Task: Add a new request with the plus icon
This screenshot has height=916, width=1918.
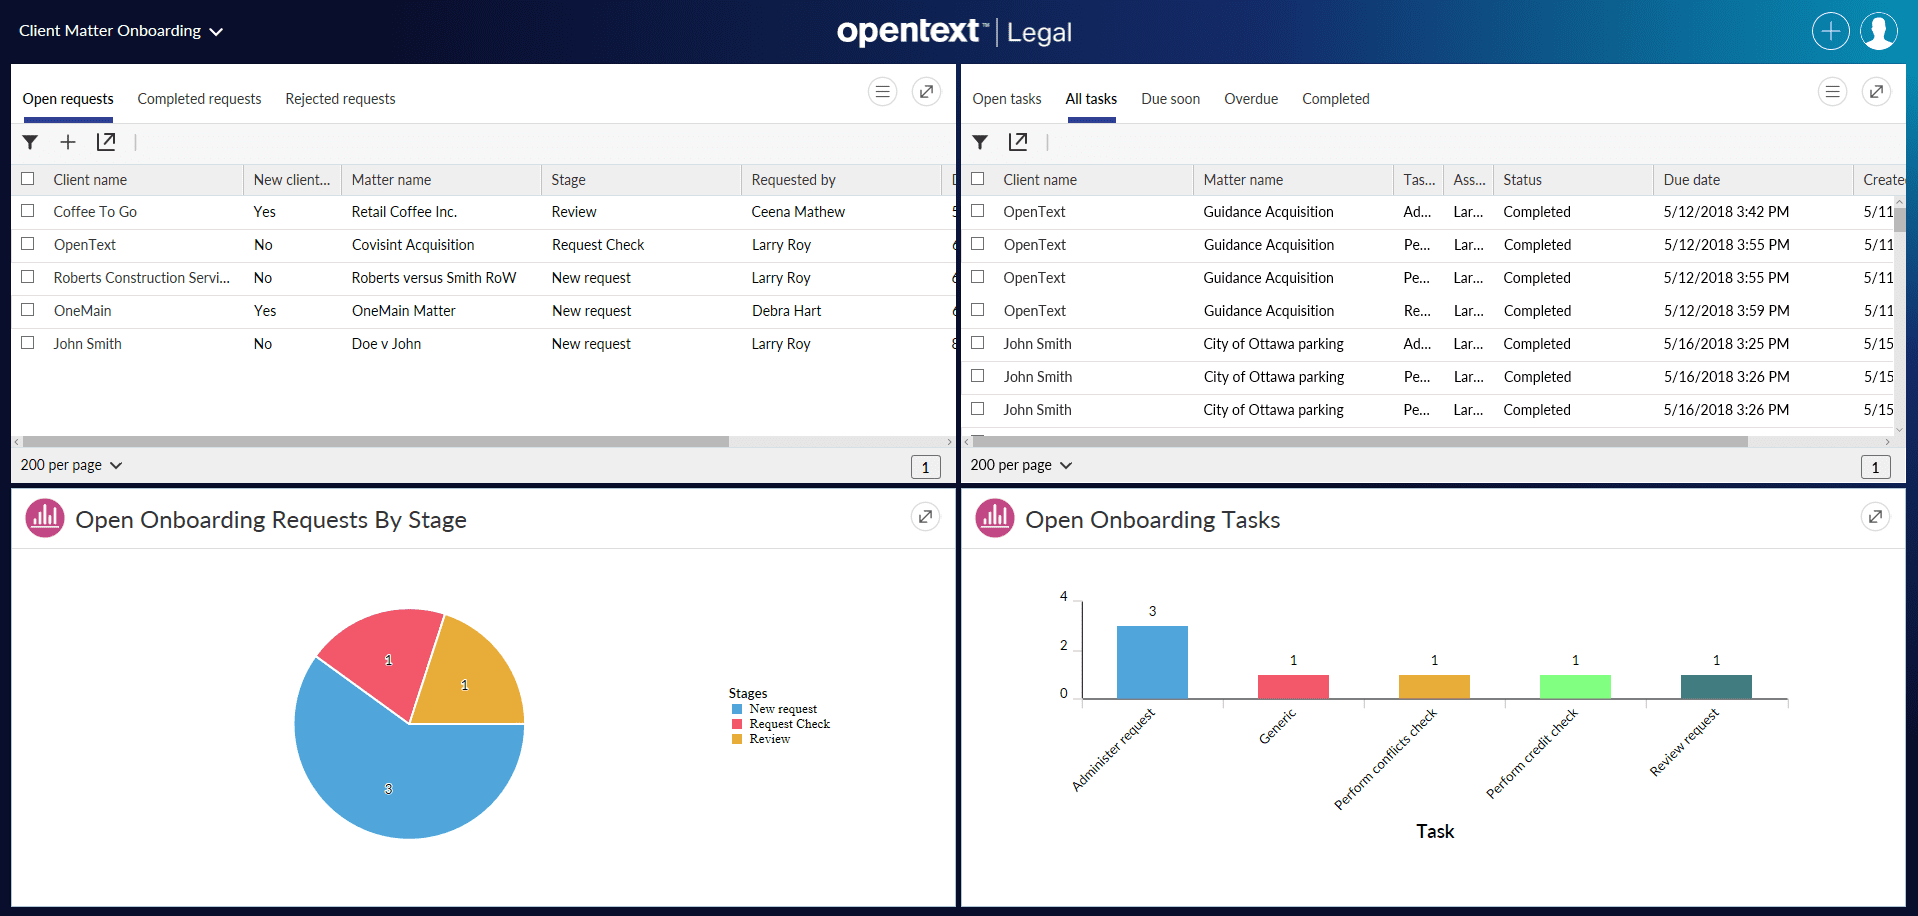Action: pyautogui.click(x=67, y=142)
